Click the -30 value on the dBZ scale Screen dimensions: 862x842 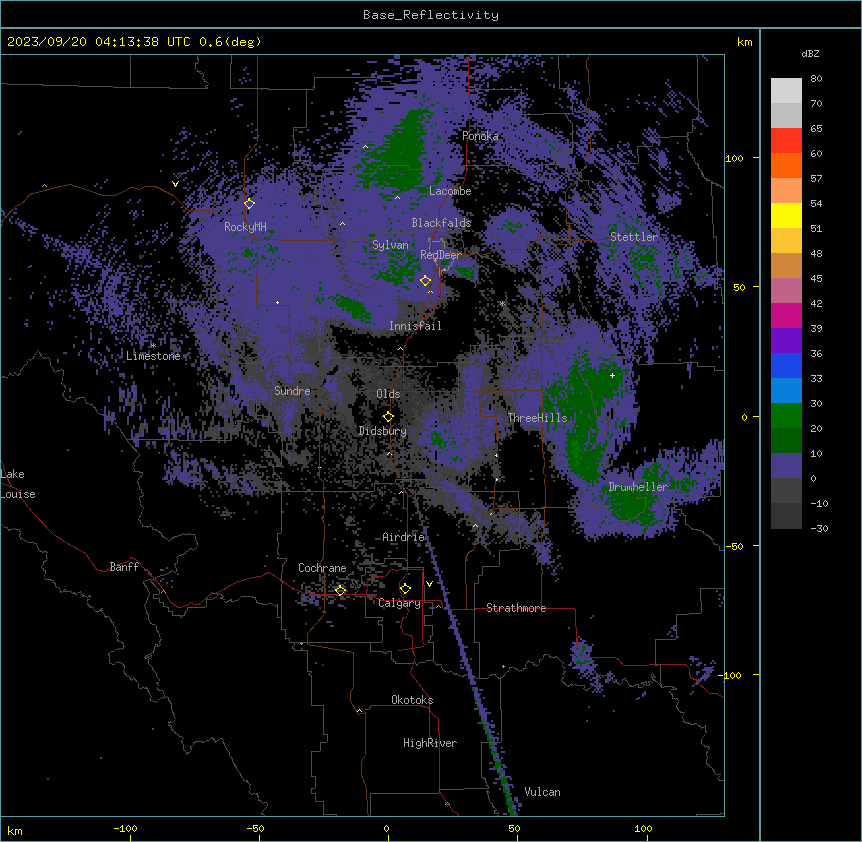pos(819,528)
